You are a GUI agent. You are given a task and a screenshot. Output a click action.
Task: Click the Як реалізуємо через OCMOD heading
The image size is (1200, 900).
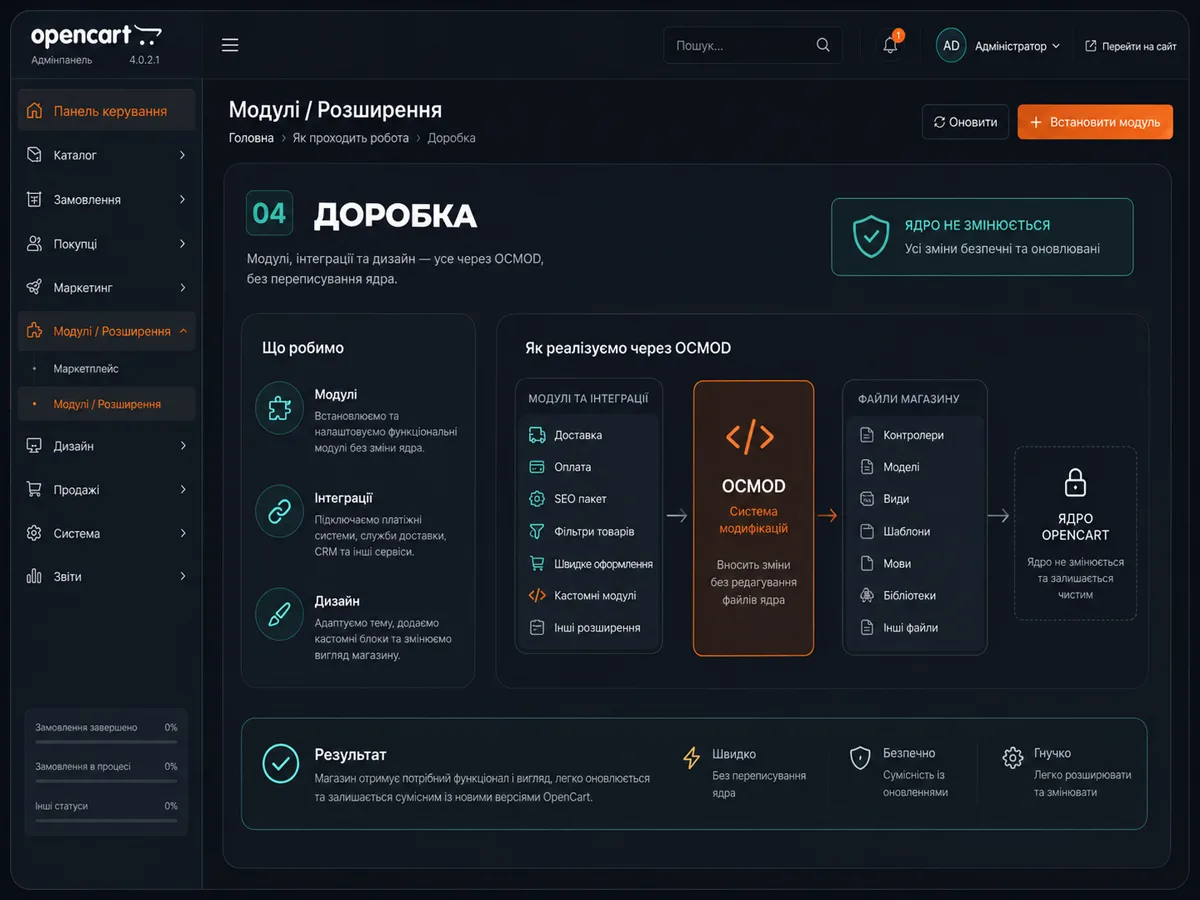[x=628, y=348]
